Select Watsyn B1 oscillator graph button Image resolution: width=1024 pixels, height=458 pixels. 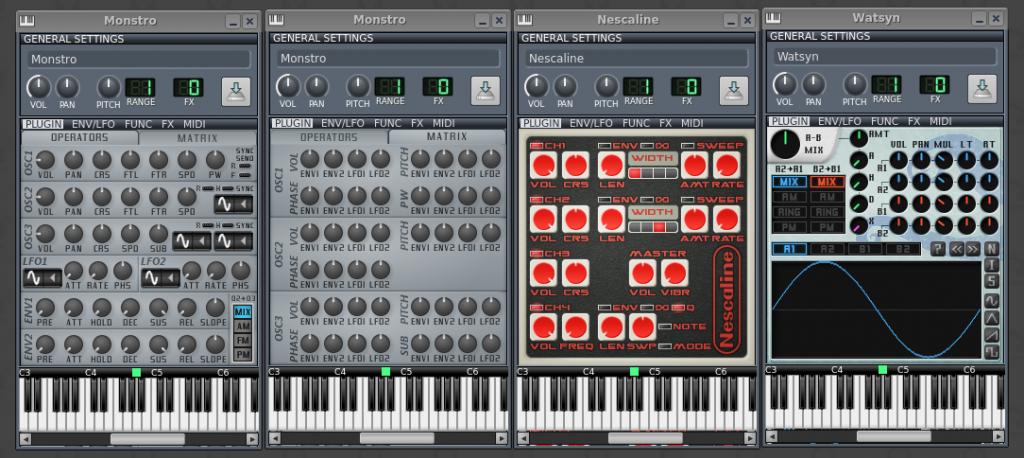point(865,249)
